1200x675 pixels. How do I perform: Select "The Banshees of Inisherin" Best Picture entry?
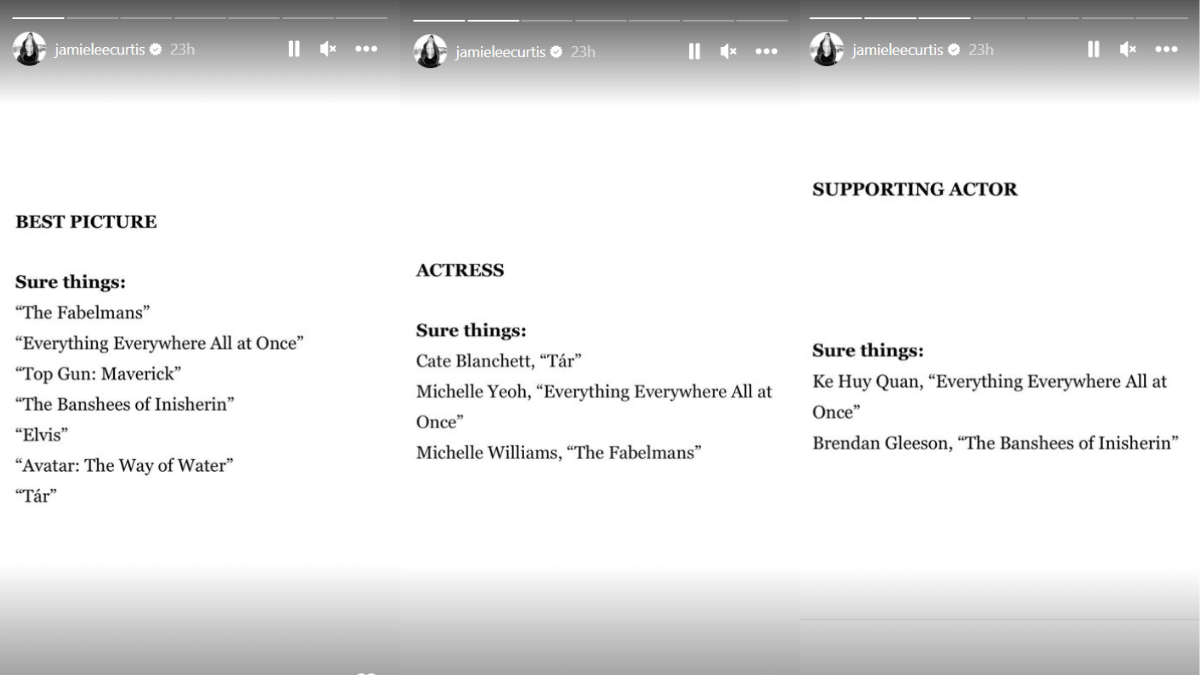point(125,404)
